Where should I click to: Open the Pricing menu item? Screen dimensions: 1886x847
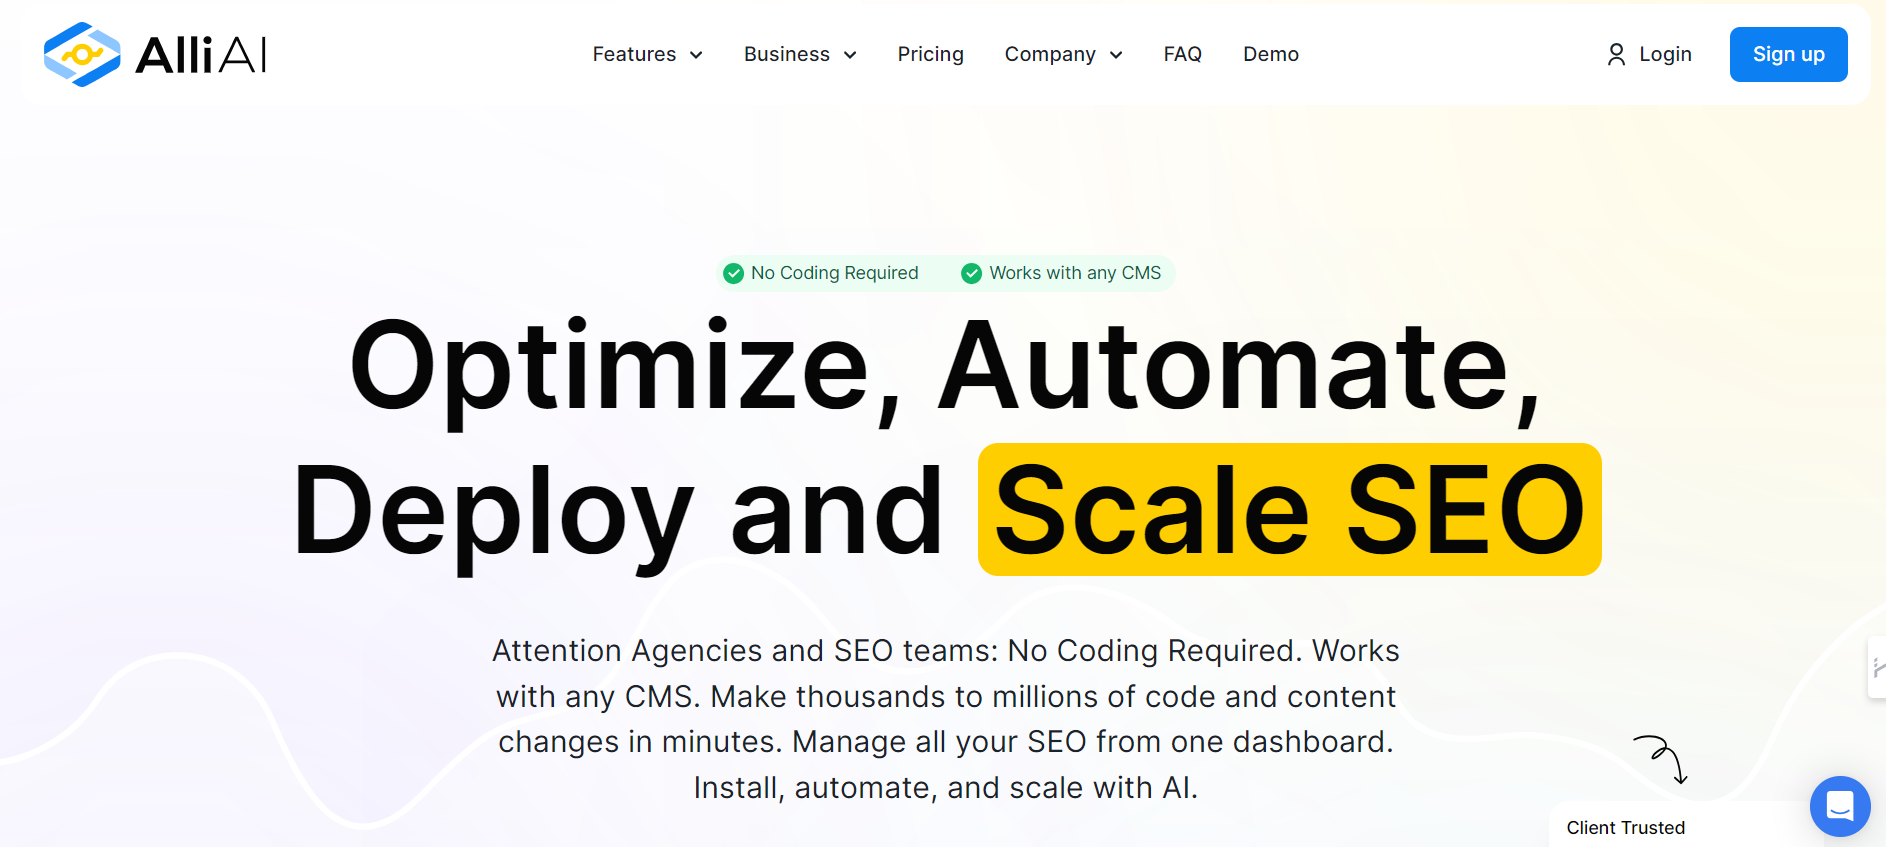click(930, 54)
